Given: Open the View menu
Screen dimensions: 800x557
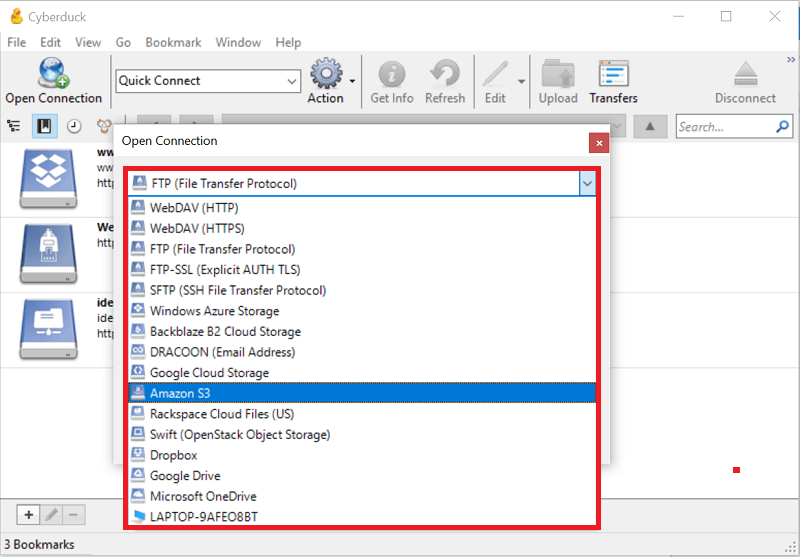Looking at the screenshot, I should click(88, 42).
